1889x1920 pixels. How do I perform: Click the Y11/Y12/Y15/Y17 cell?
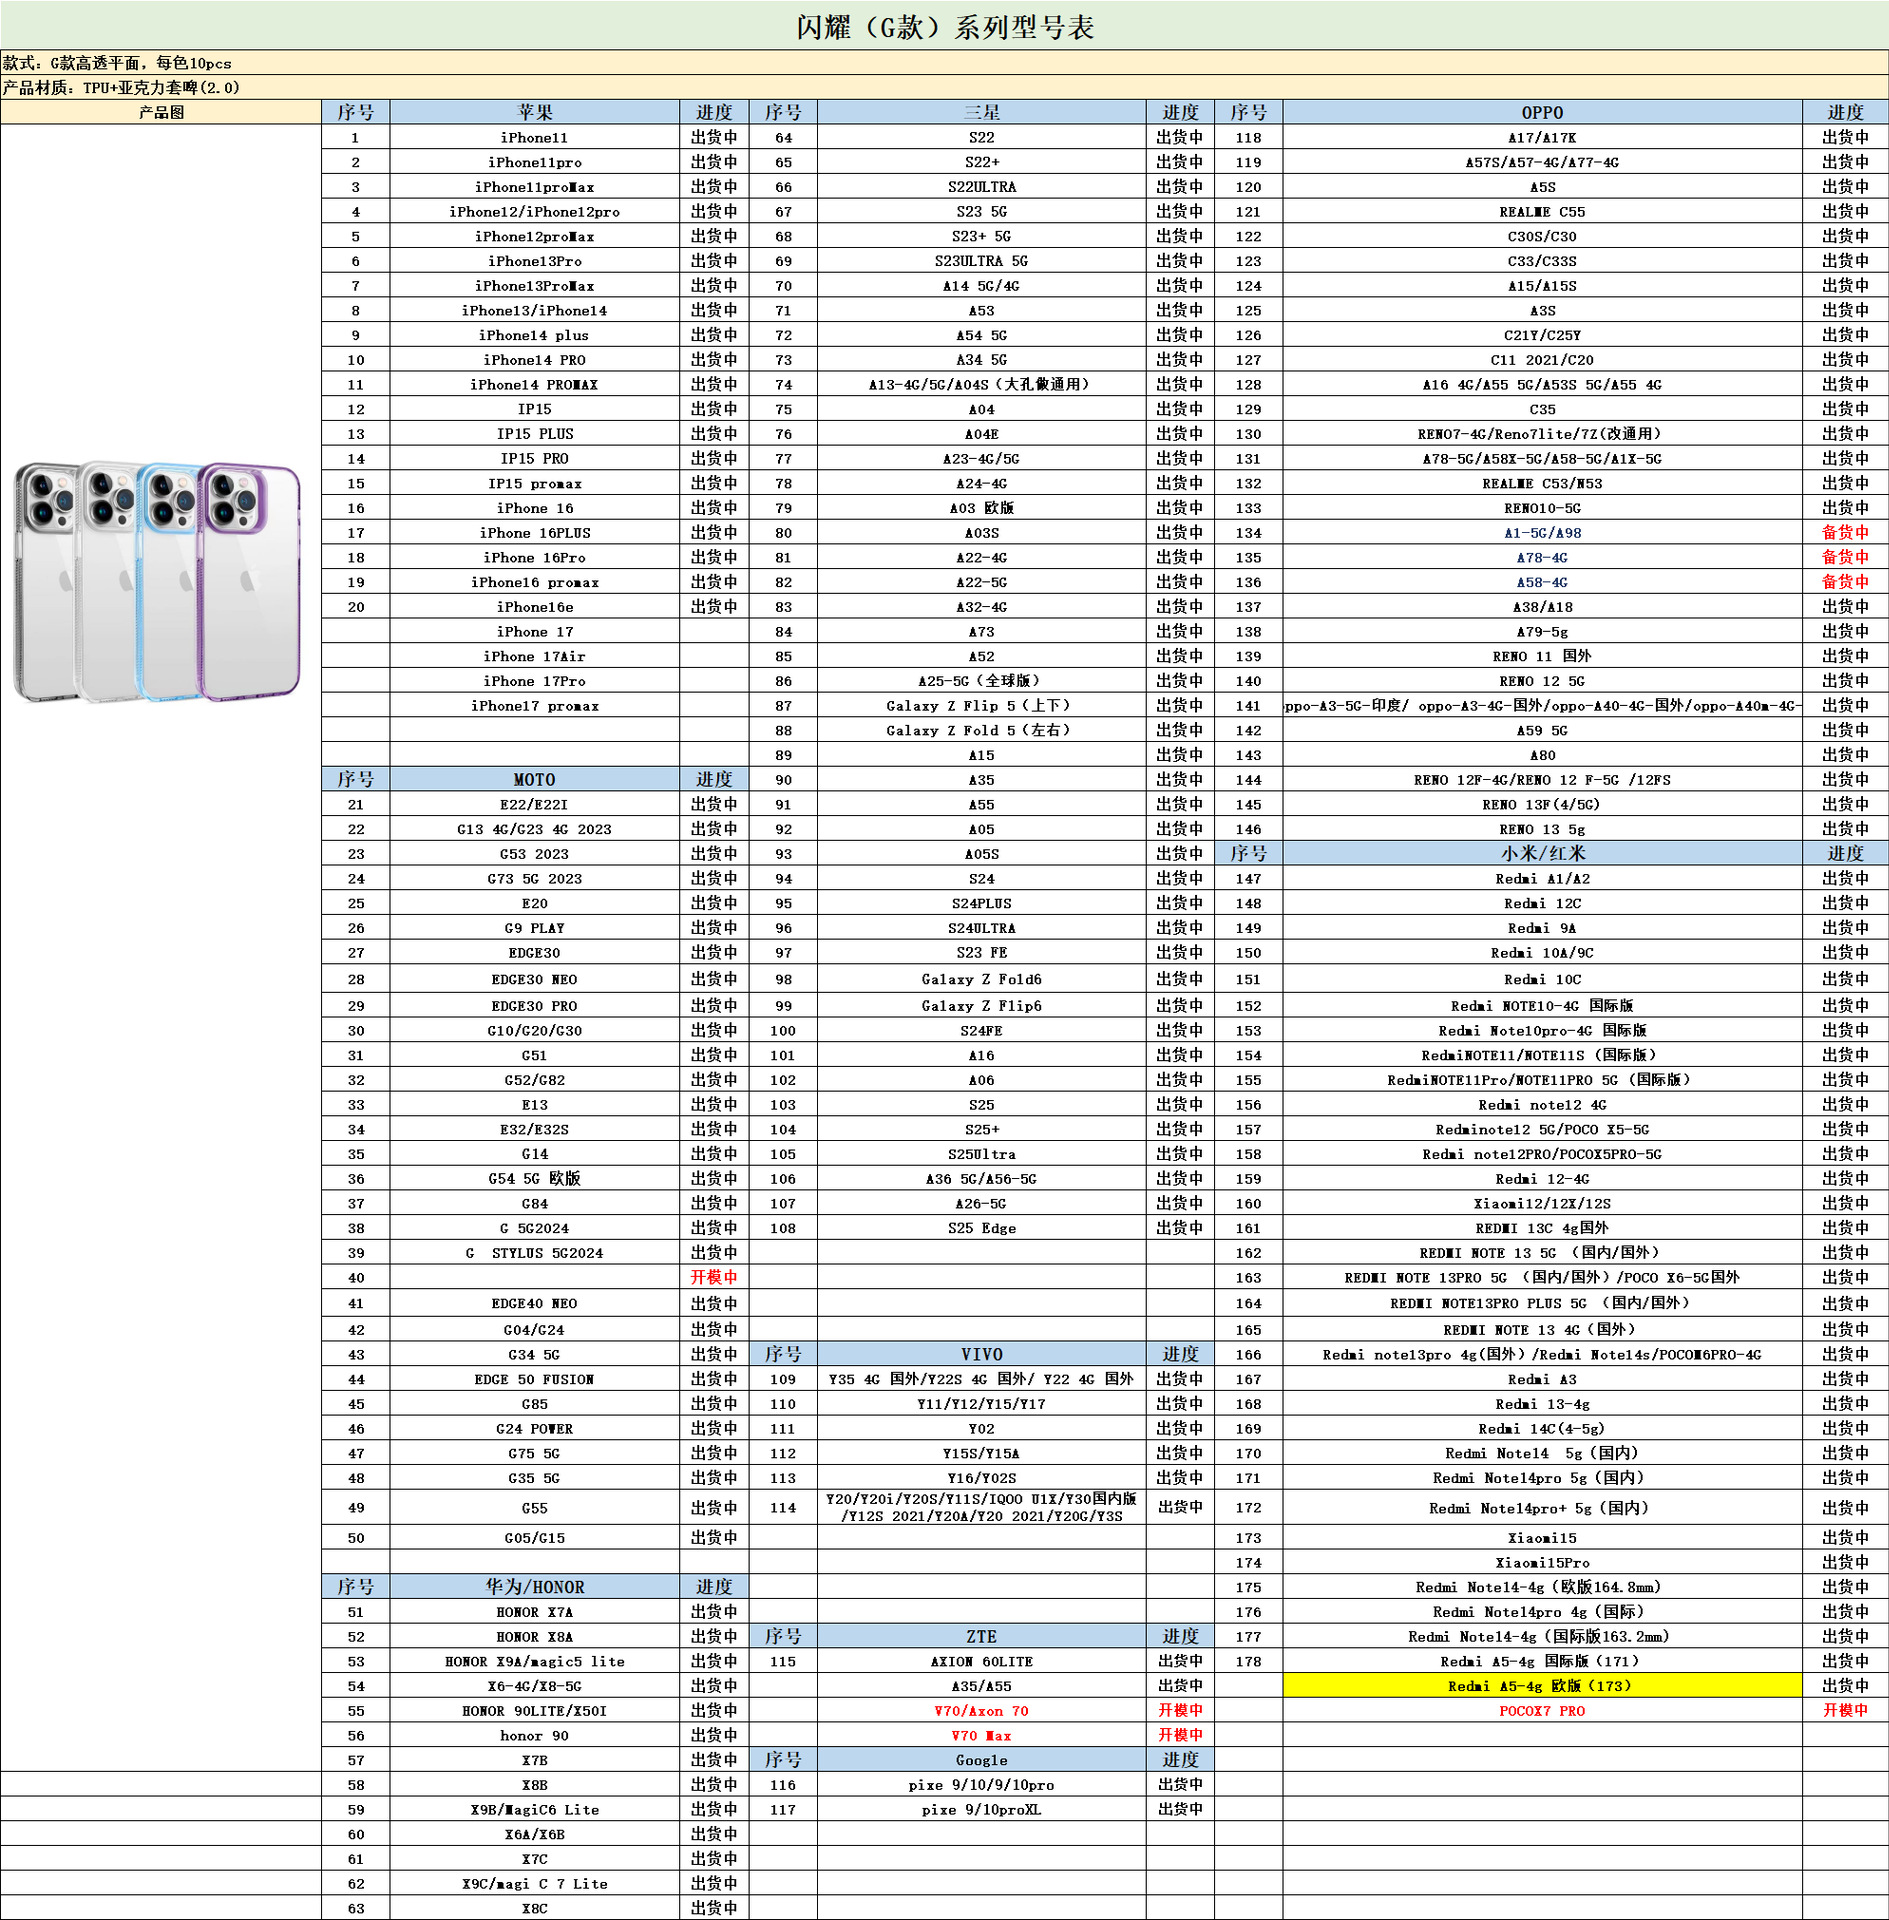coord(981,1404)
